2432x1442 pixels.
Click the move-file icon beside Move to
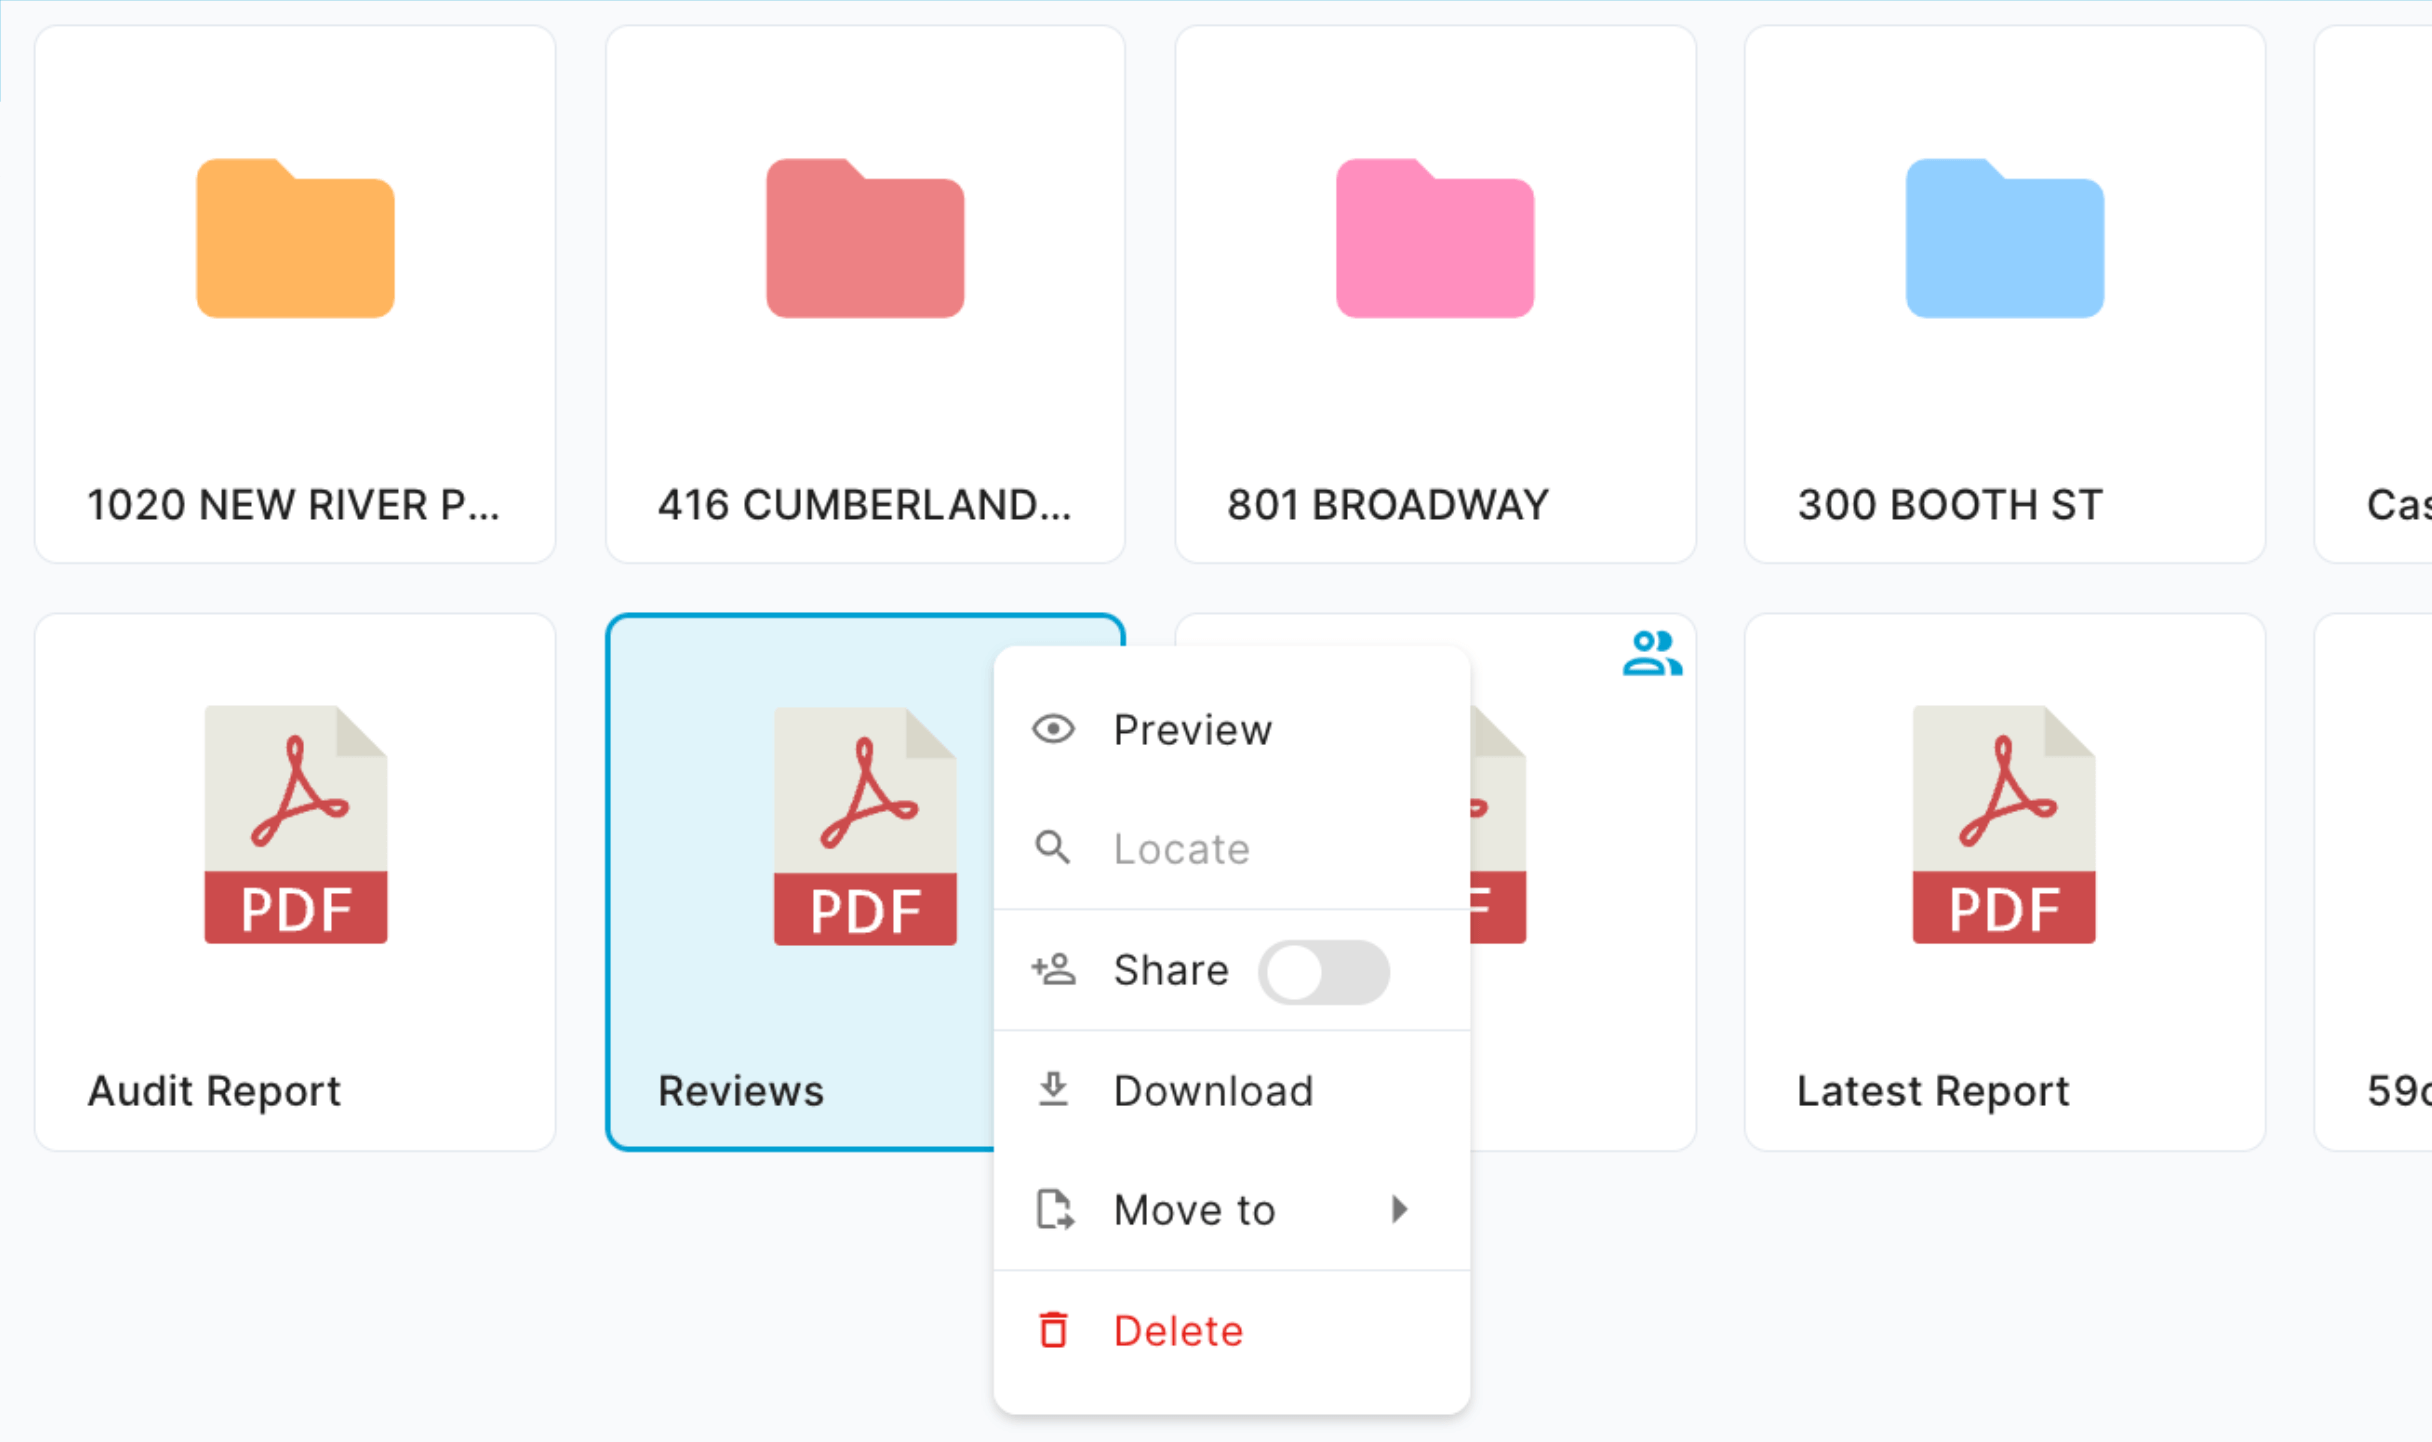click(1054, 1209)
